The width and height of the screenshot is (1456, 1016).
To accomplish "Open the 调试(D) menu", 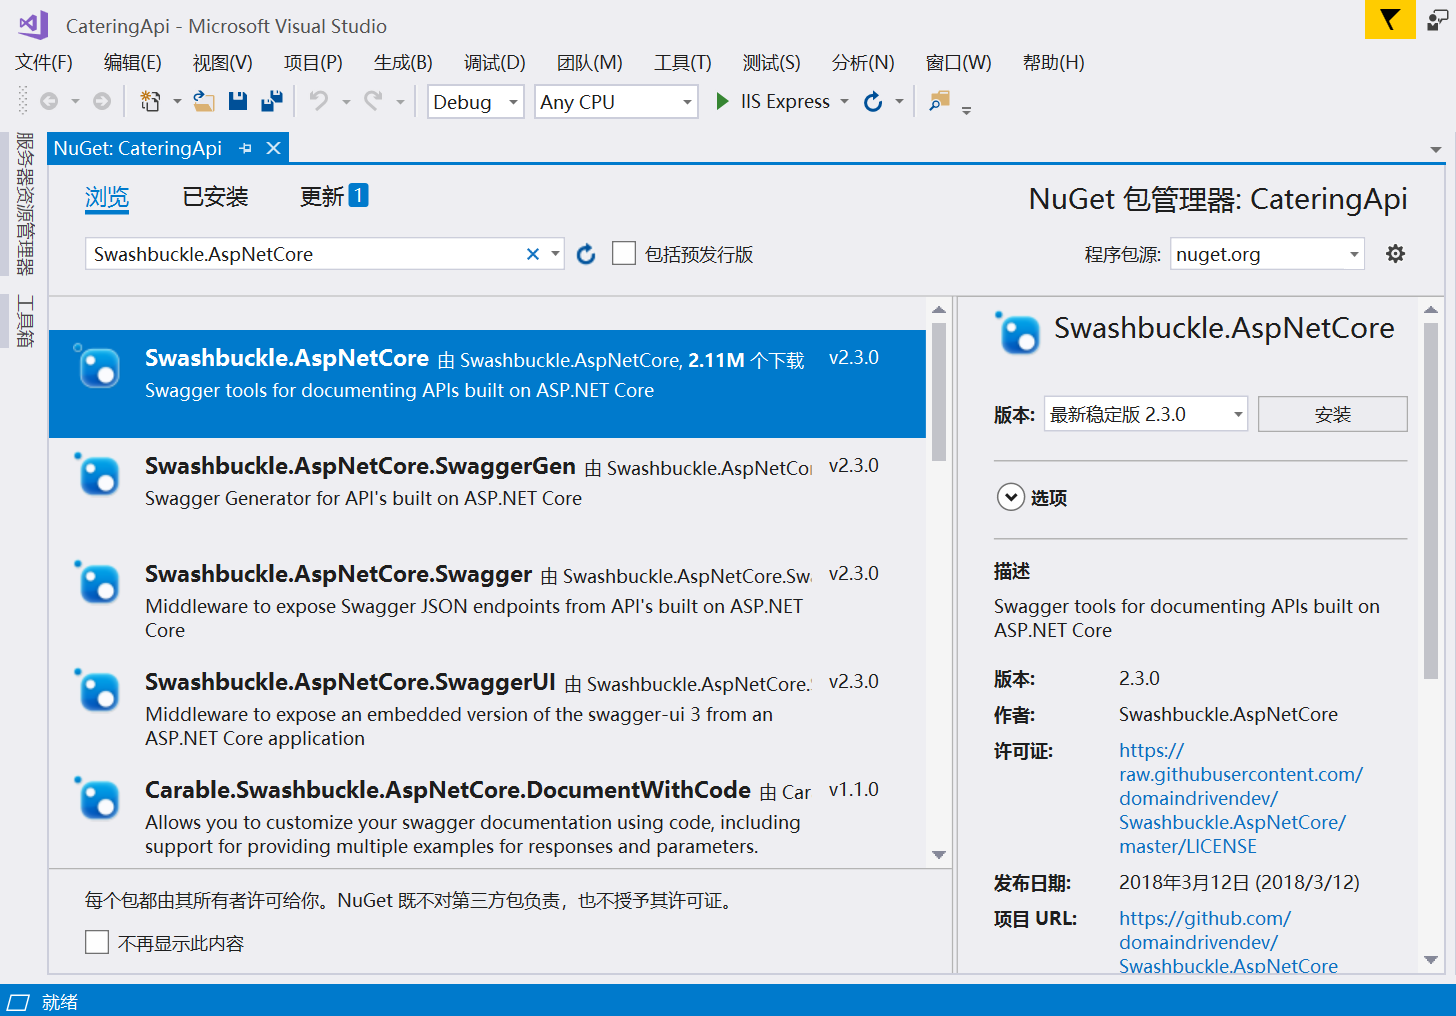I will click(494, 62).
